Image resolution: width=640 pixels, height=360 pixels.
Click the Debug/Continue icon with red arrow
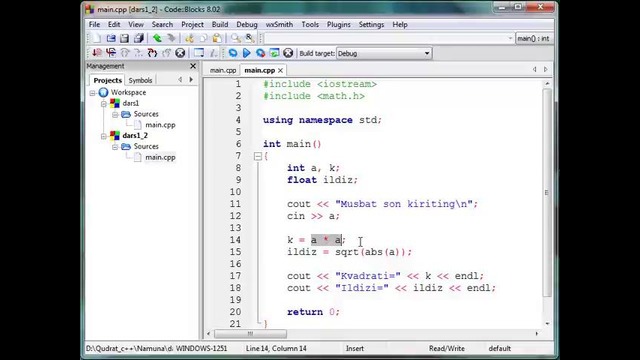97,53
